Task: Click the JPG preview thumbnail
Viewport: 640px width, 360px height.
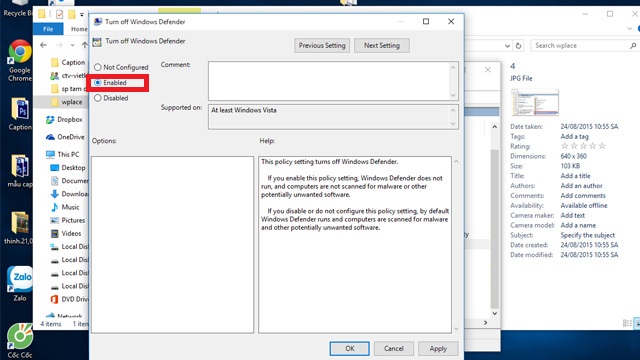Action: pyautogui.click(x=535, y=102)
